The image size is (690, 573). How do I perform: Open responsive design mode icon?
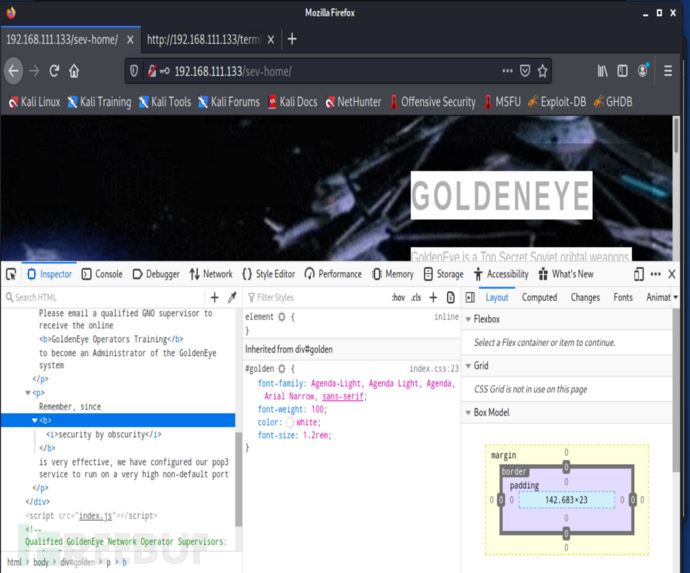coord(639,274)
